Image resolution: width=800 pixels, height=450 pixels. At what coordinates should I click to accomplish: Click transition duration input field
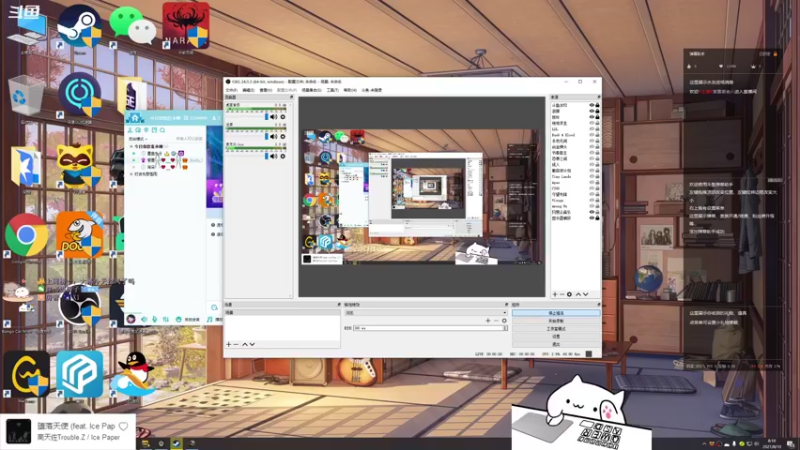point(428,328)
